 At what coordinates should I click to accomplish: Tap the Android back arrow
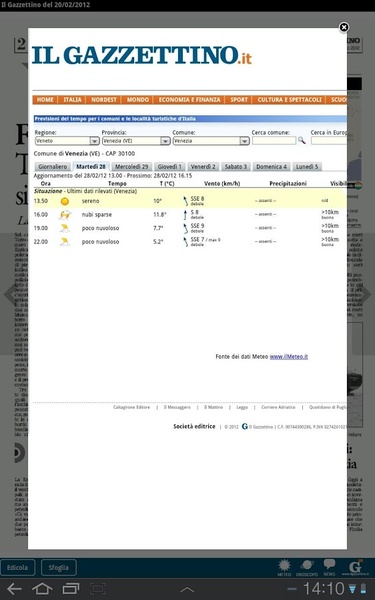(x=14, y=589)
